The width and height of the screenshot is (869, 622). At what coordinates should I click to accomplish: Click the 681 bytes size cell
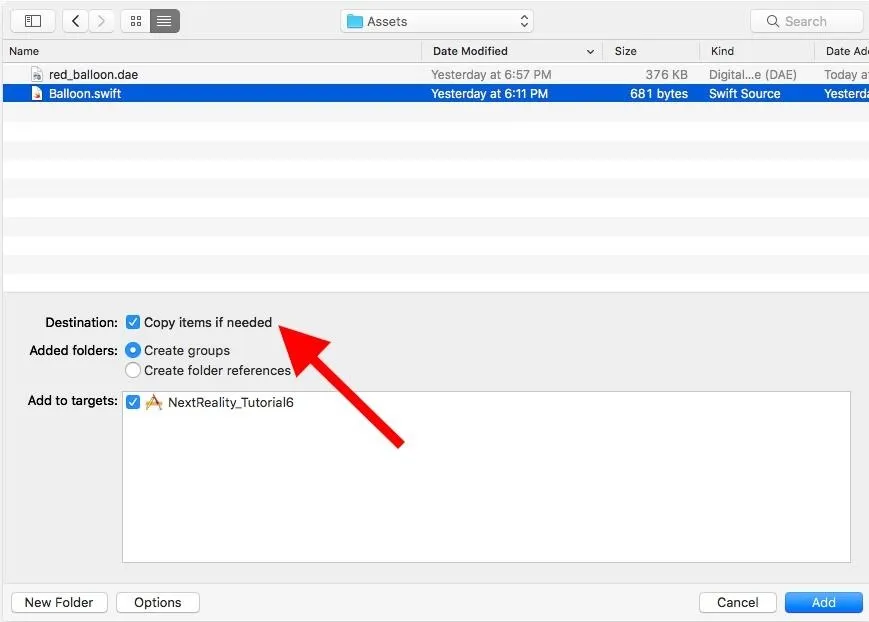click(659, 93)
